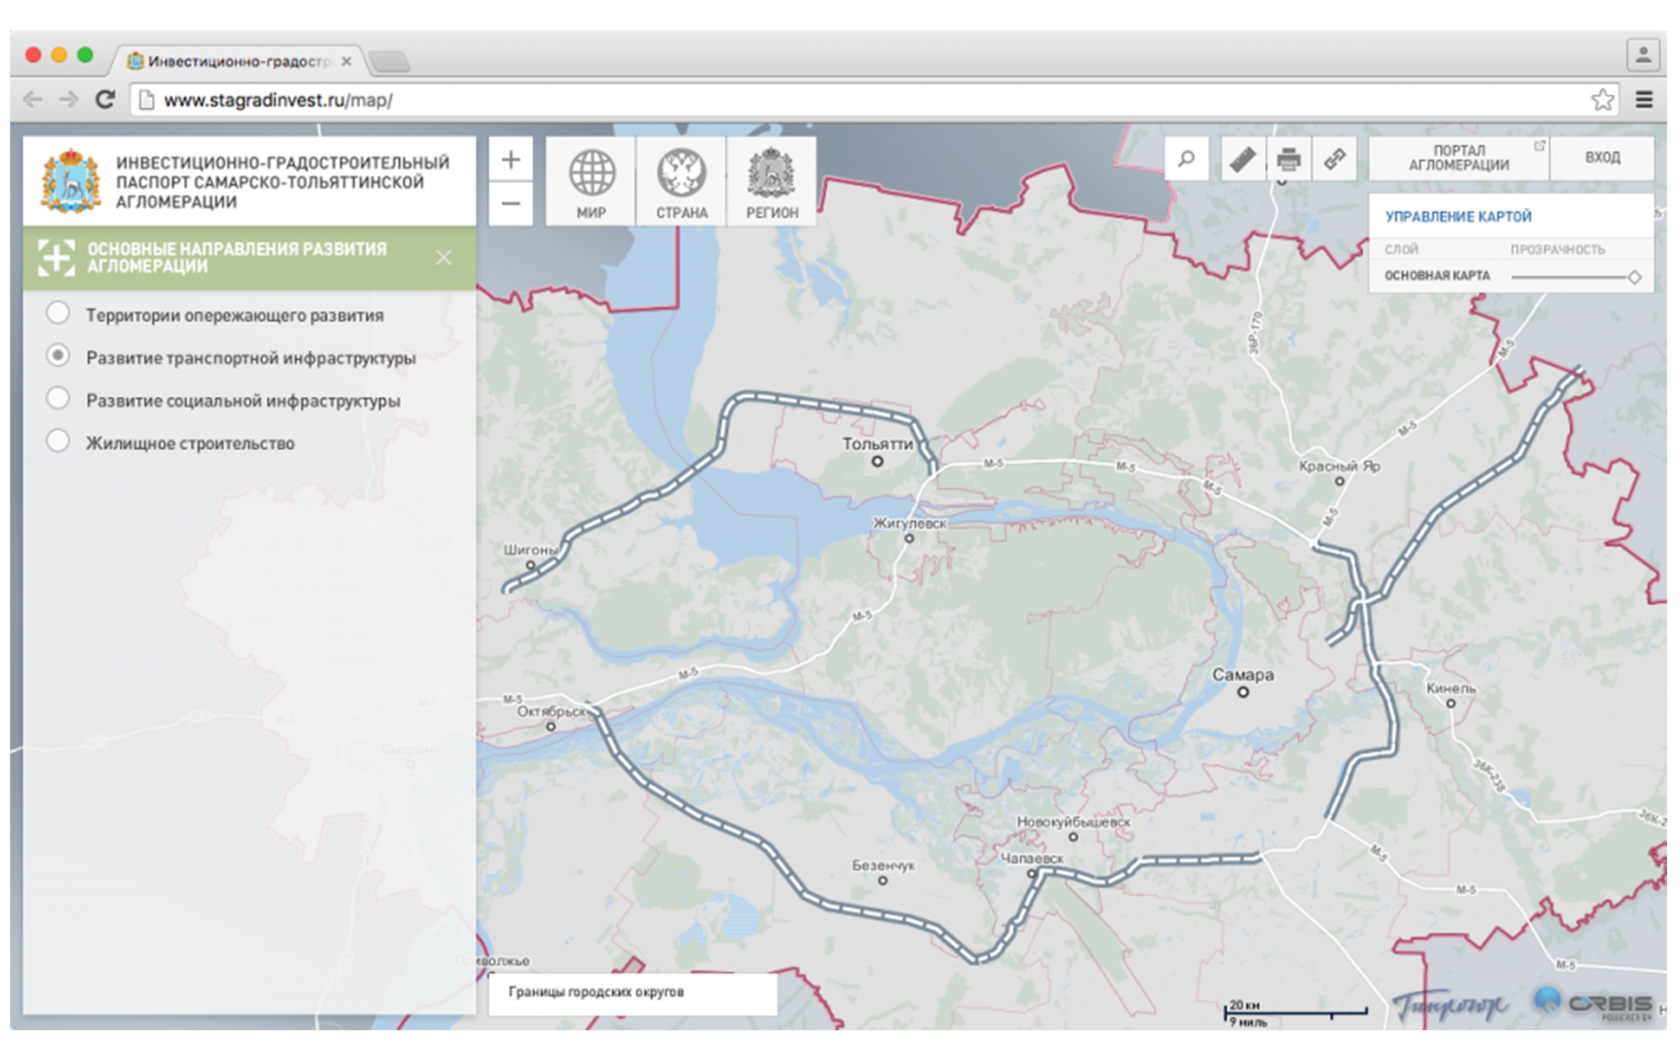Viewport: 1680px width, 1059px height.
Task: Open the map search magnifier
Action: point(1187,158)
